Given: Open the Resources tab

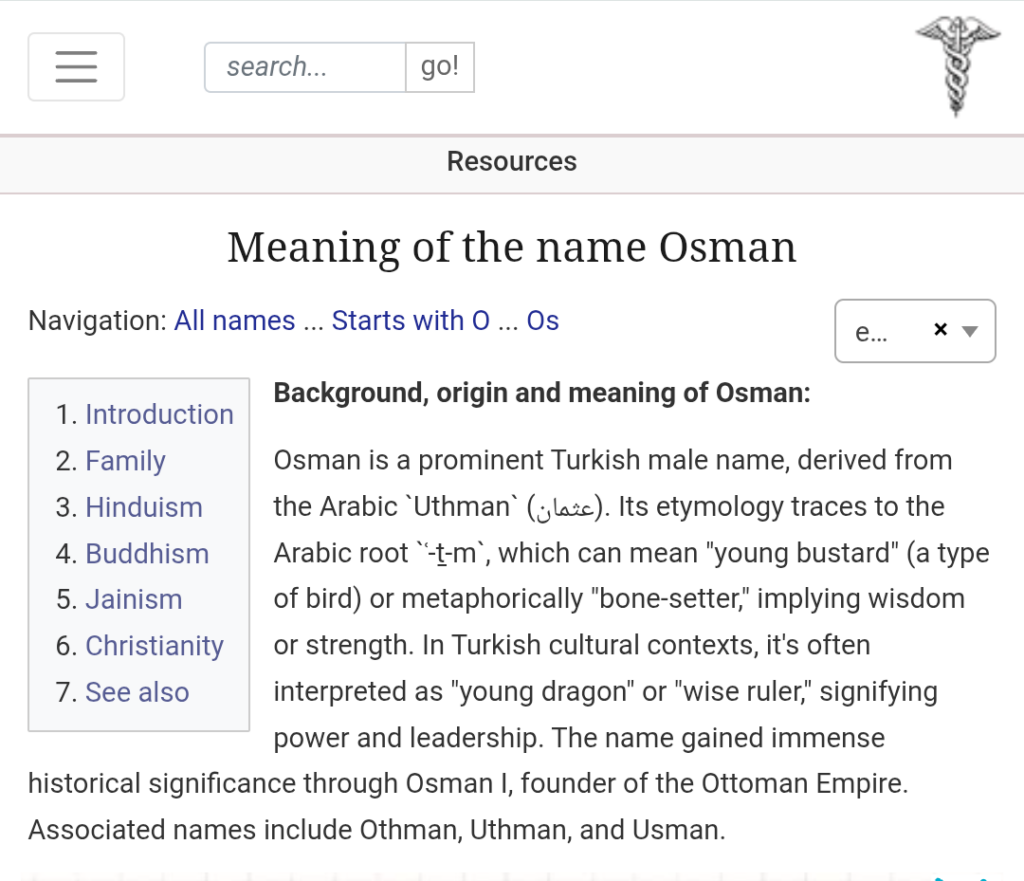Looking at the screenshot, I should [511, 162].
